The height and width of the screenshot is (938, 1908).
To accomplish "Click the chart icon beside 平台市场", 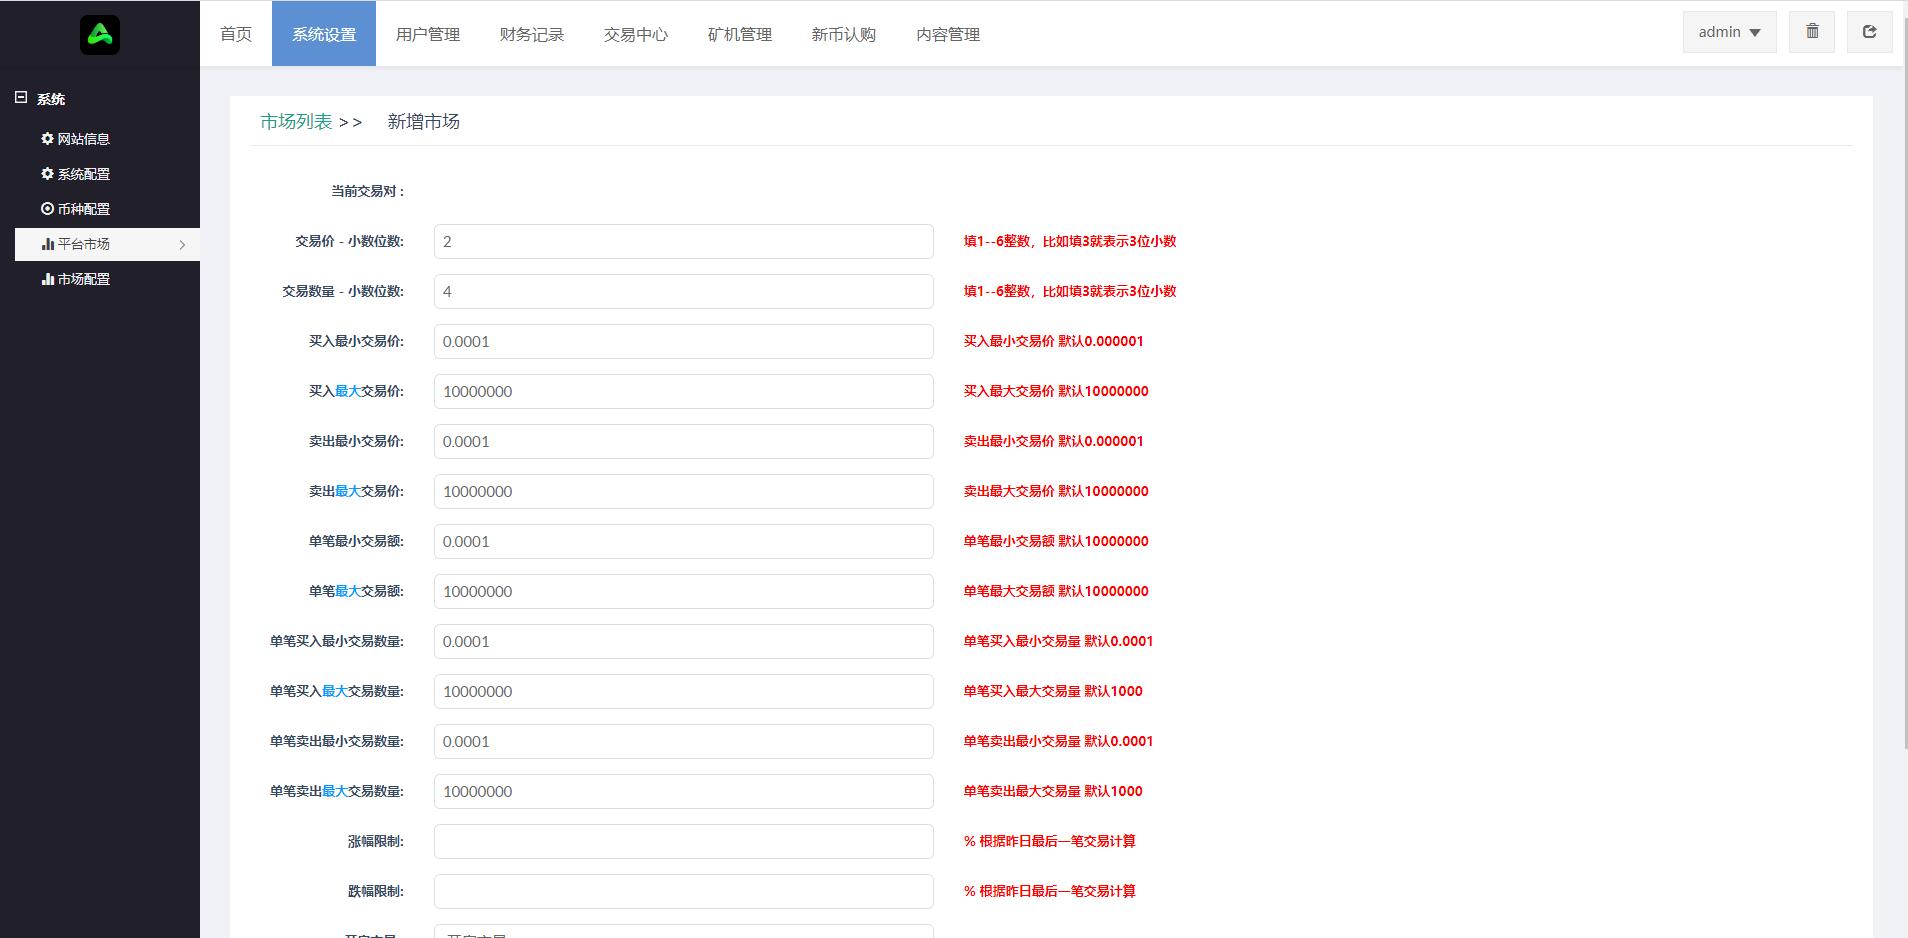I will click(50, 244).
